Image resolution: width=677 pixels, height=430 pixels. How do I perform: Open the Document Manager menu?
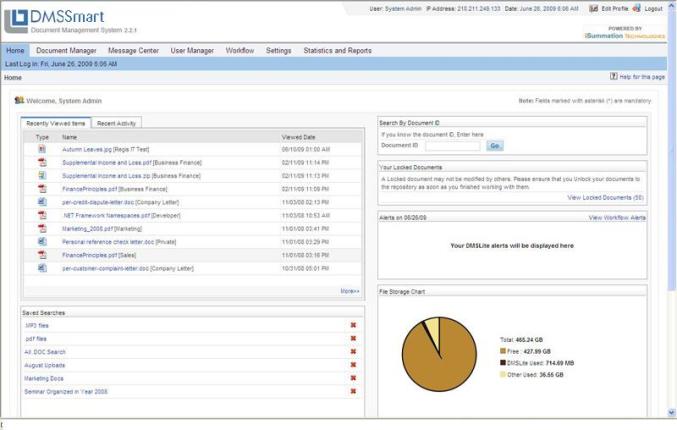point(66,50)
